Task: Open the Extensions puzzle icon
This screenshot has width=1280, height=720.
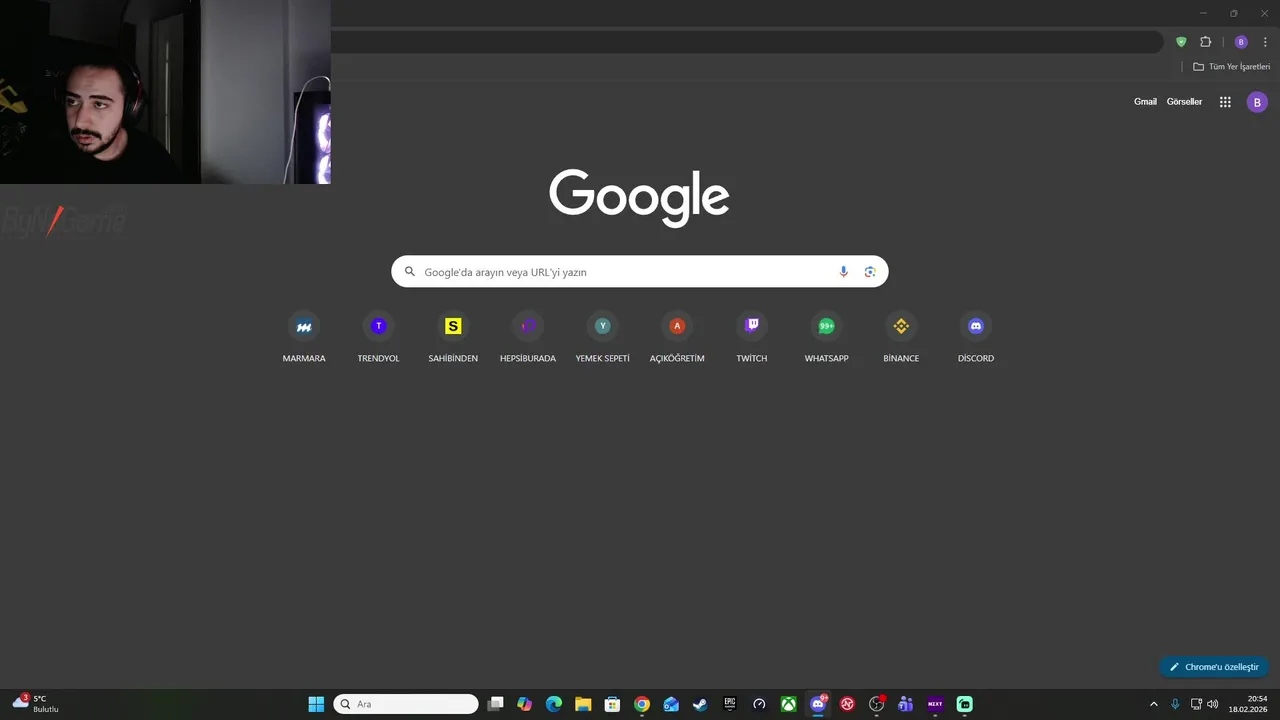Action: (x=1205, y=42)
